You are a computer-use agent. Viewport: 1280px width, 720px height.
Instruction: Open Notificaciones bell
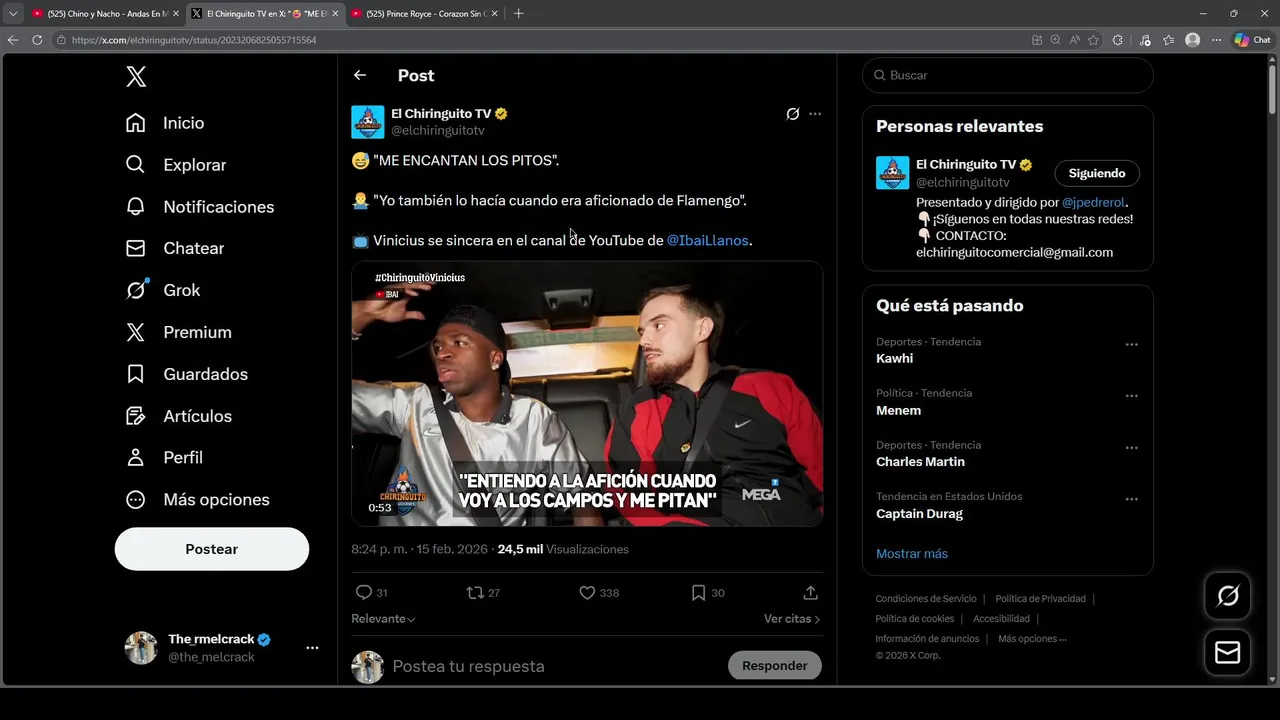tap(200, 207)
